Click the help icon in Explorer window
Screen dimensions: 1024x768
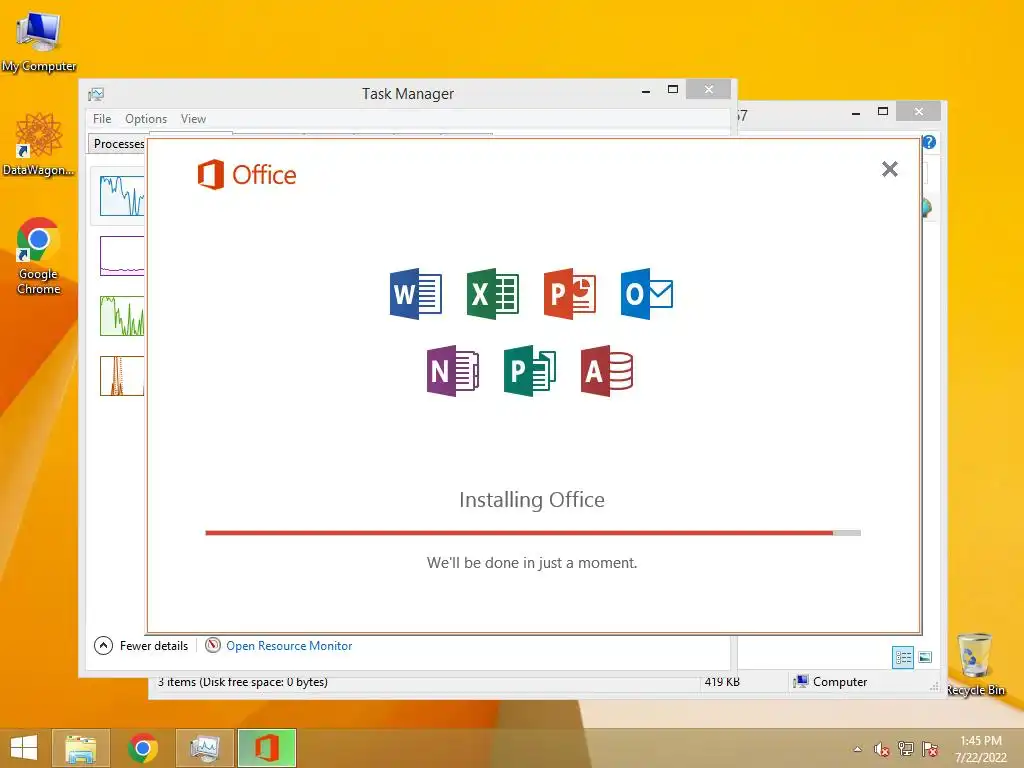pos(929,142)
